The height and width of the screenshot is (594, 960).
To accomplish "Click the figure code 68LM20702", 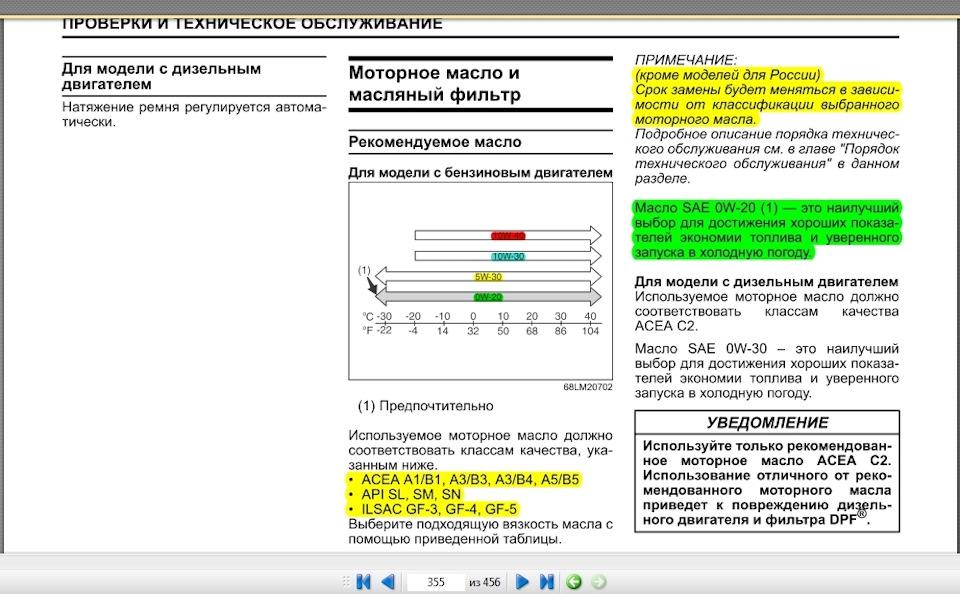I will pyautogui.click(x=588, y=387).
